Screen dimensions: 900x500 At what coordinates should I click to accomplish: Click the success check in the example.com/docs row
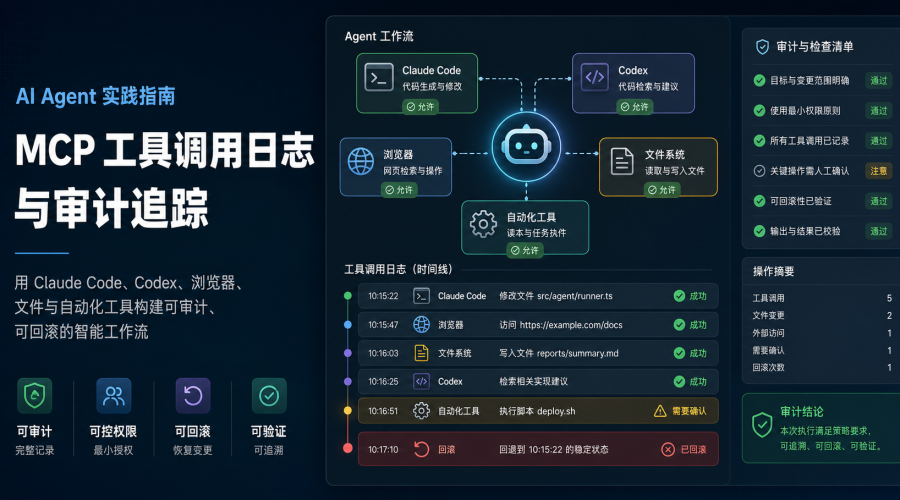[679, 325]
